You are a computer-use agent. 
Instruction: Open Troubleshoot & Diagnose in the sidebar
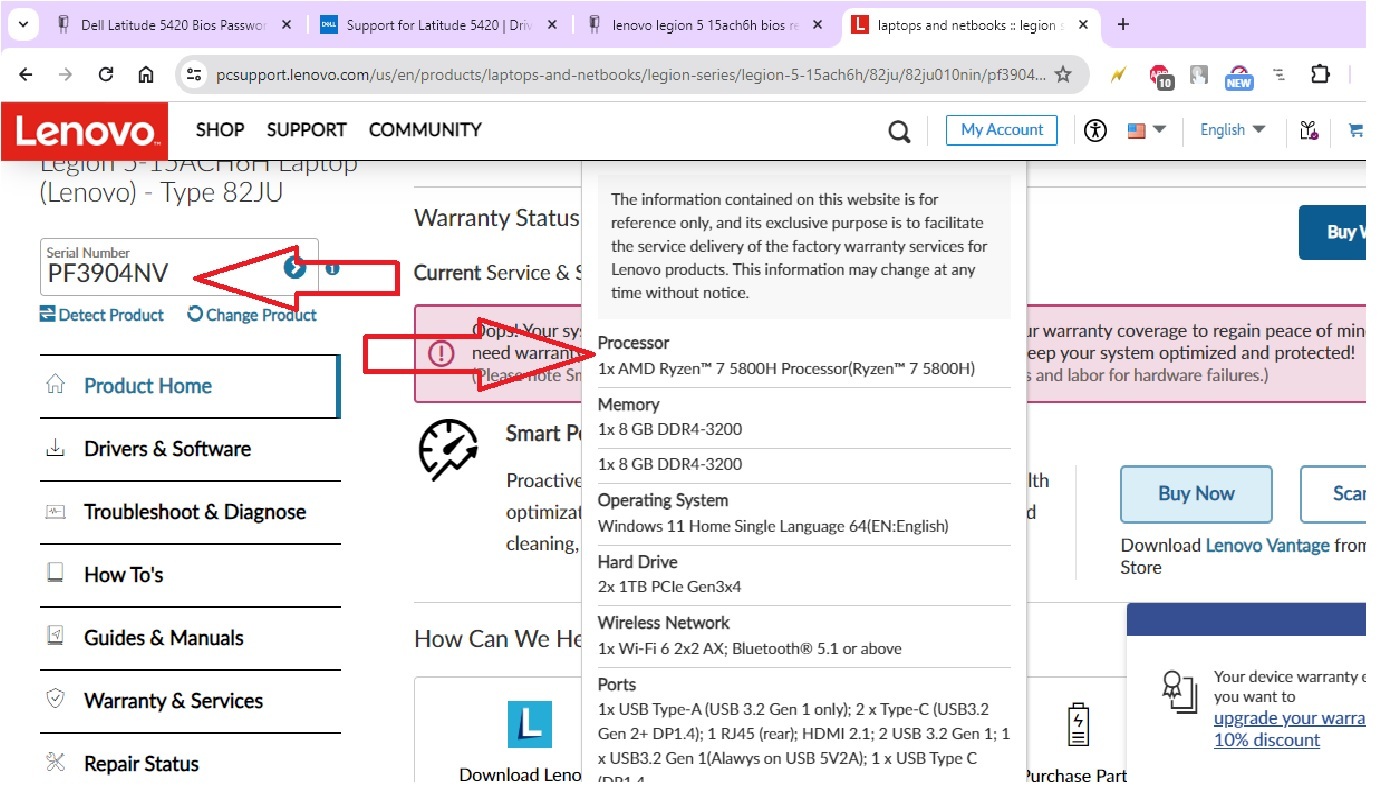tap(190, 512)
